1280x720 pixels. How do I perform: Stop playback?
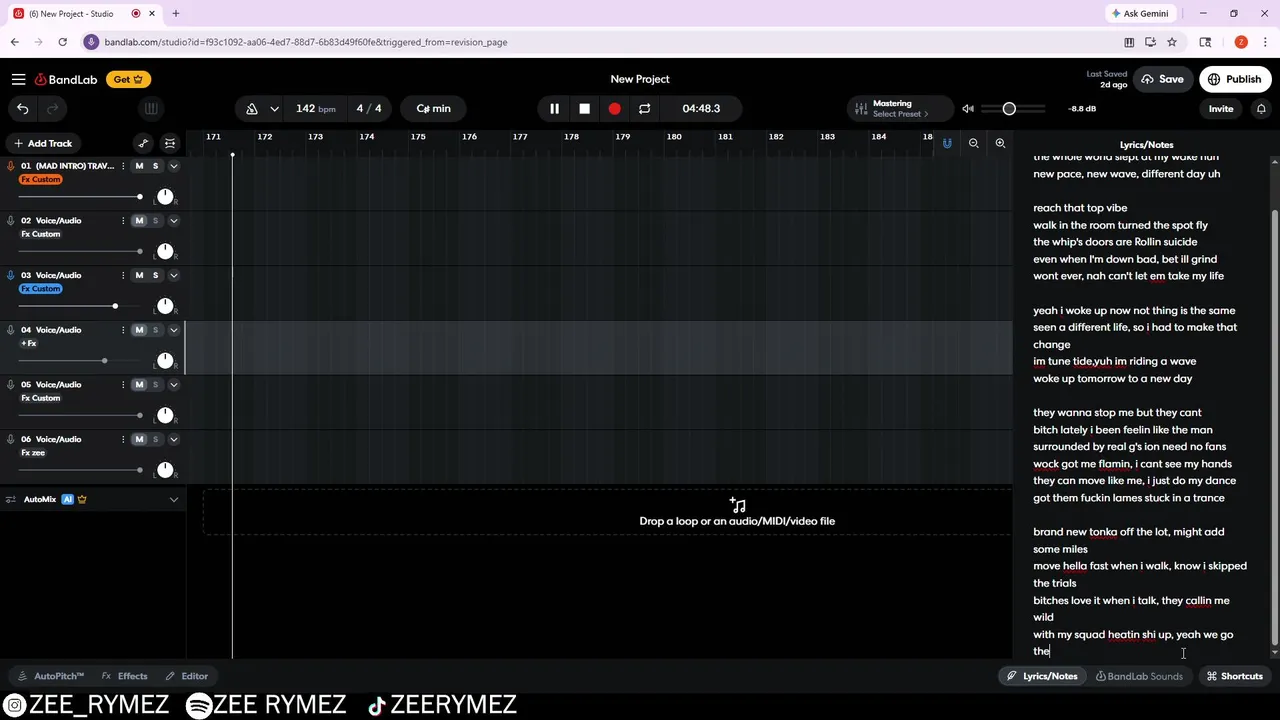point(584,108)
